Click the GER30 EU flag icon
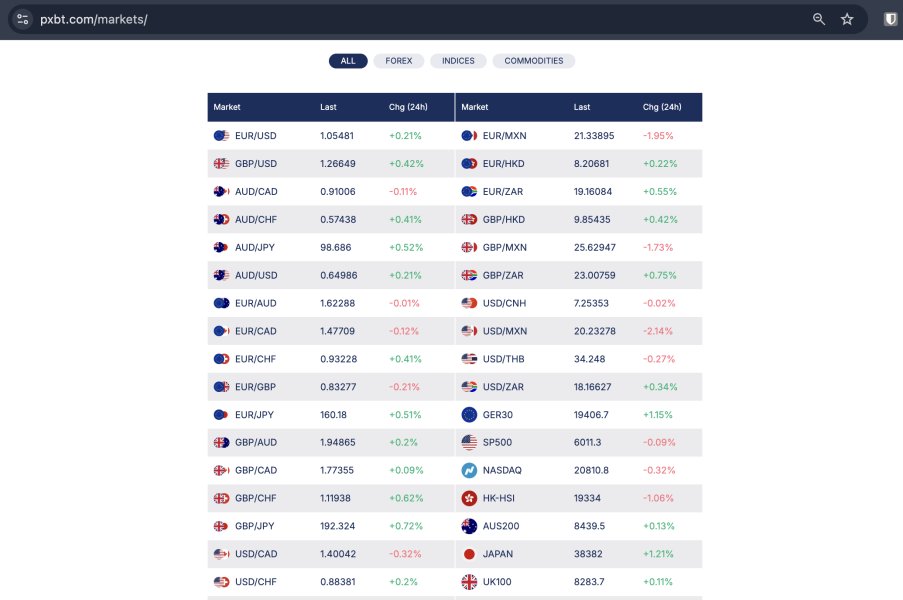 [469, 414]
